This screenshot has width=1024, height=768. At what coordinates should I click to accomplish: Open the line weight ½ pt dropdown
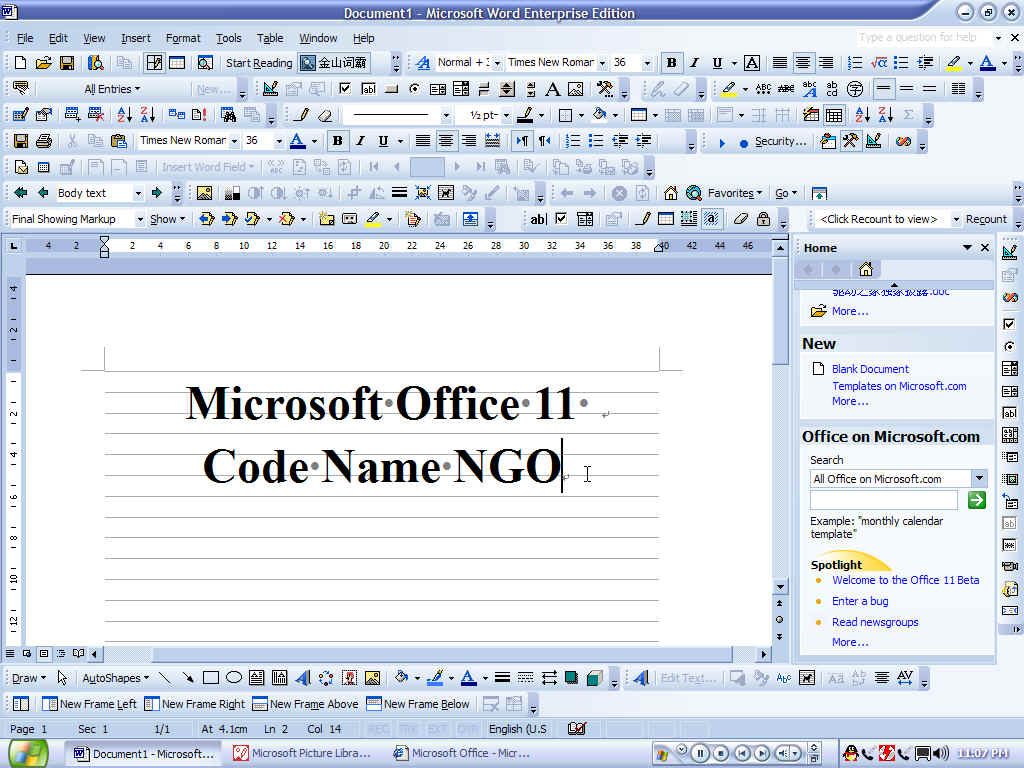pos(505,115)
